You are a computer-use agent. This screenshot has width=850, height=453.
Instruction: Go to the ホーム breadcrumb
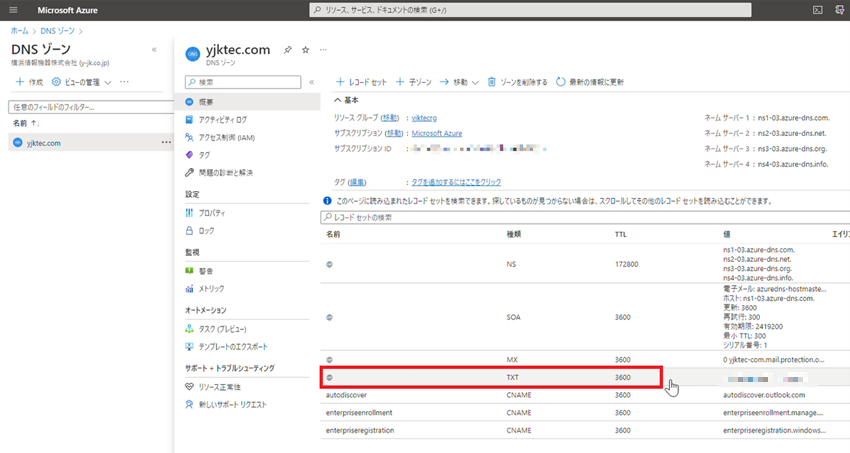(20, 31)
